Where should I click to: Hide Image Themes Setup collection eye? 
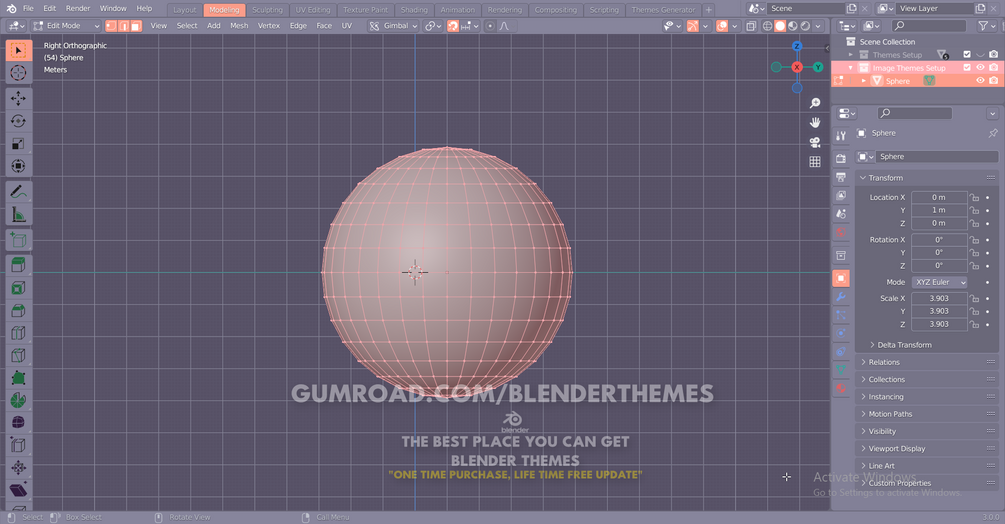pyautogui.click(x=980, y=67)
